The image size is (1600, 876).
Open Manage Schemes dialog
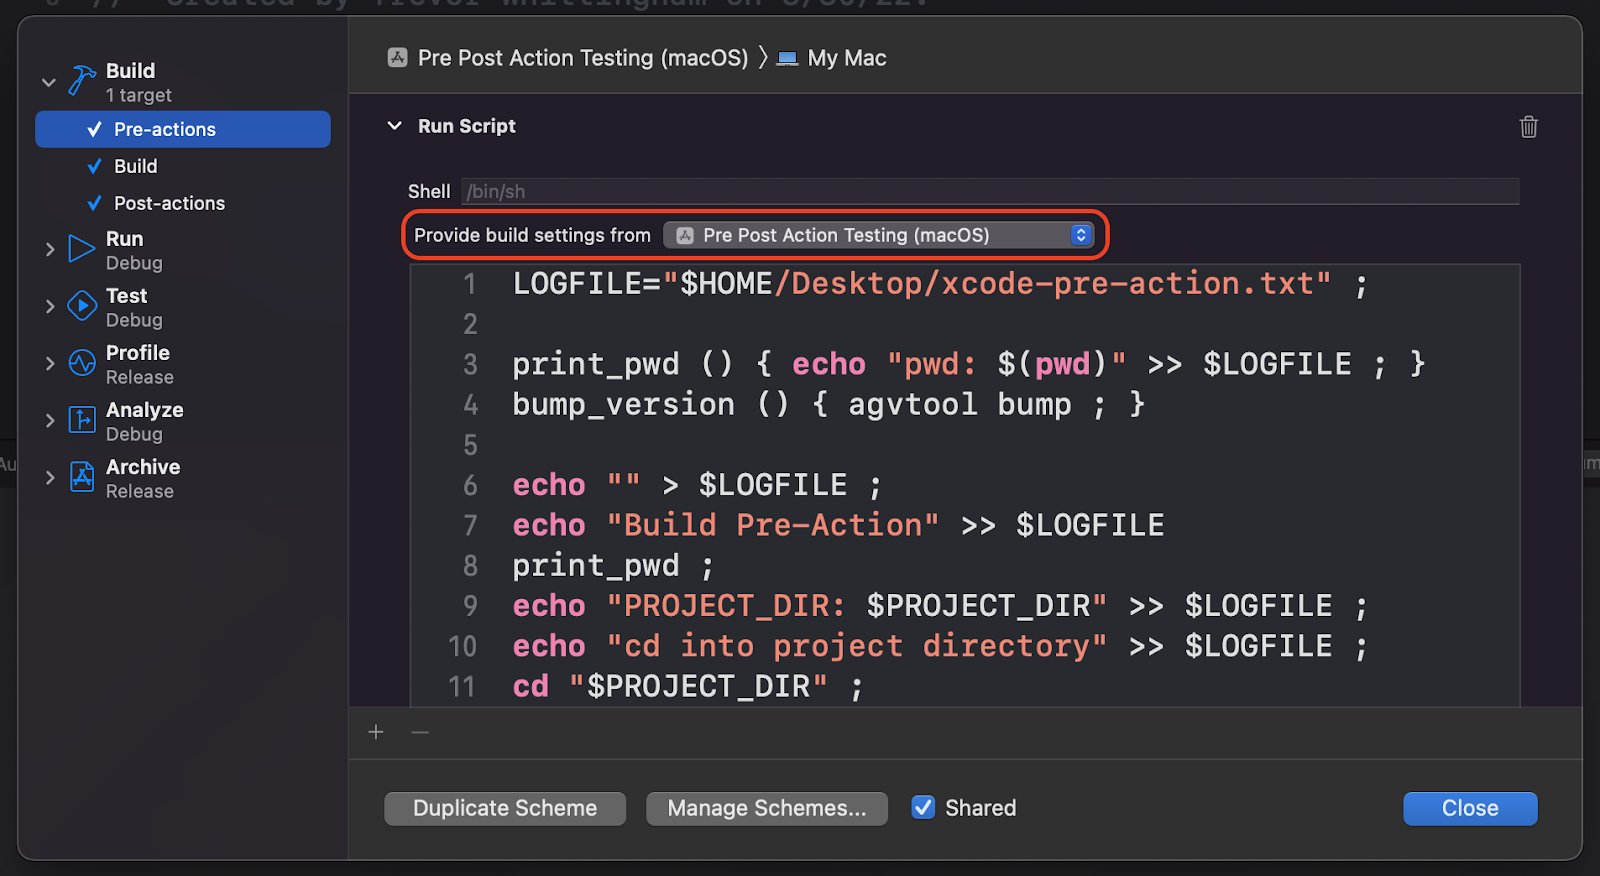tap(767, 808)
